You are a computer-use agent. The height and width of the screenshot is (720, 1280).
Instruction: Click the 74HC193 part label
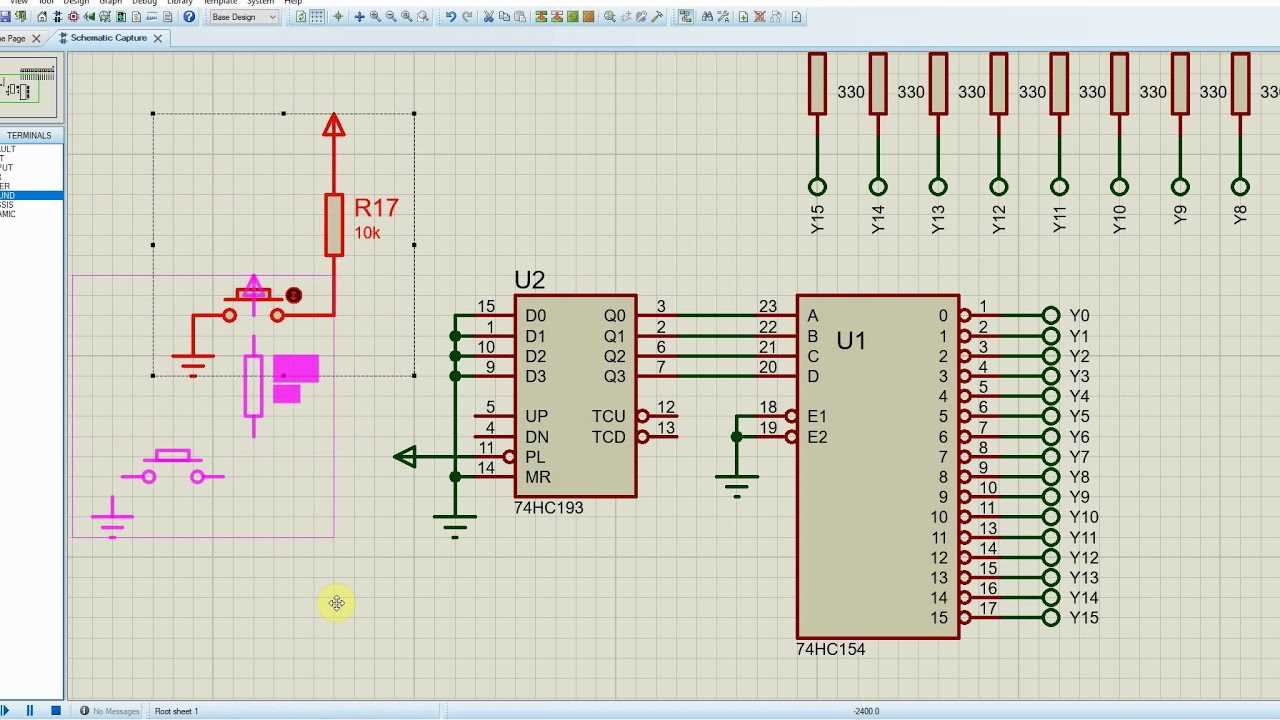[548, 508]
